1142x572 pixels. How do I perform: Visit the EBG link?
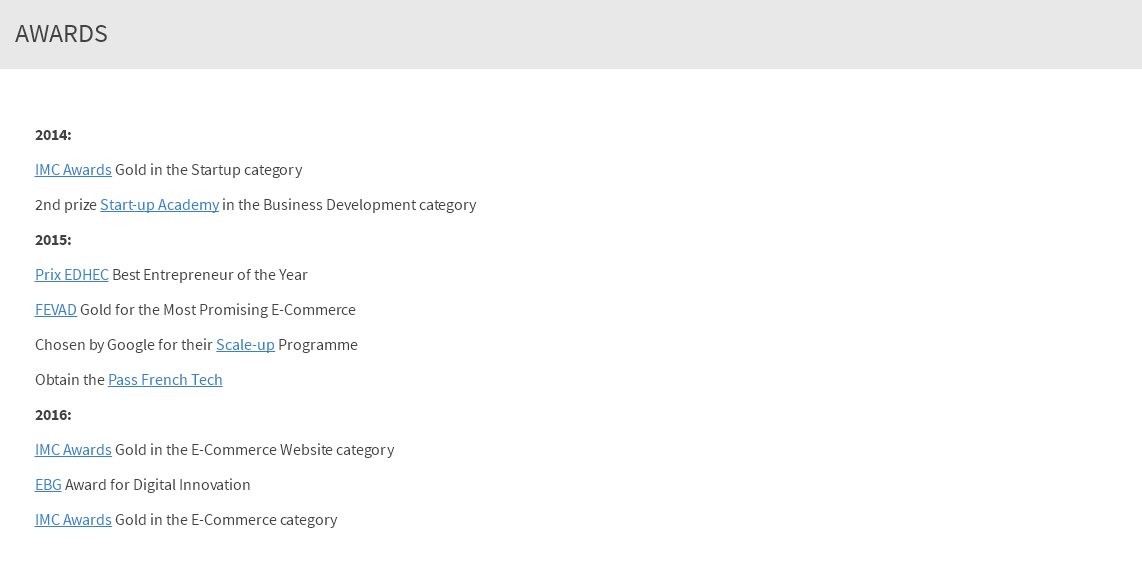pos(48,485)
